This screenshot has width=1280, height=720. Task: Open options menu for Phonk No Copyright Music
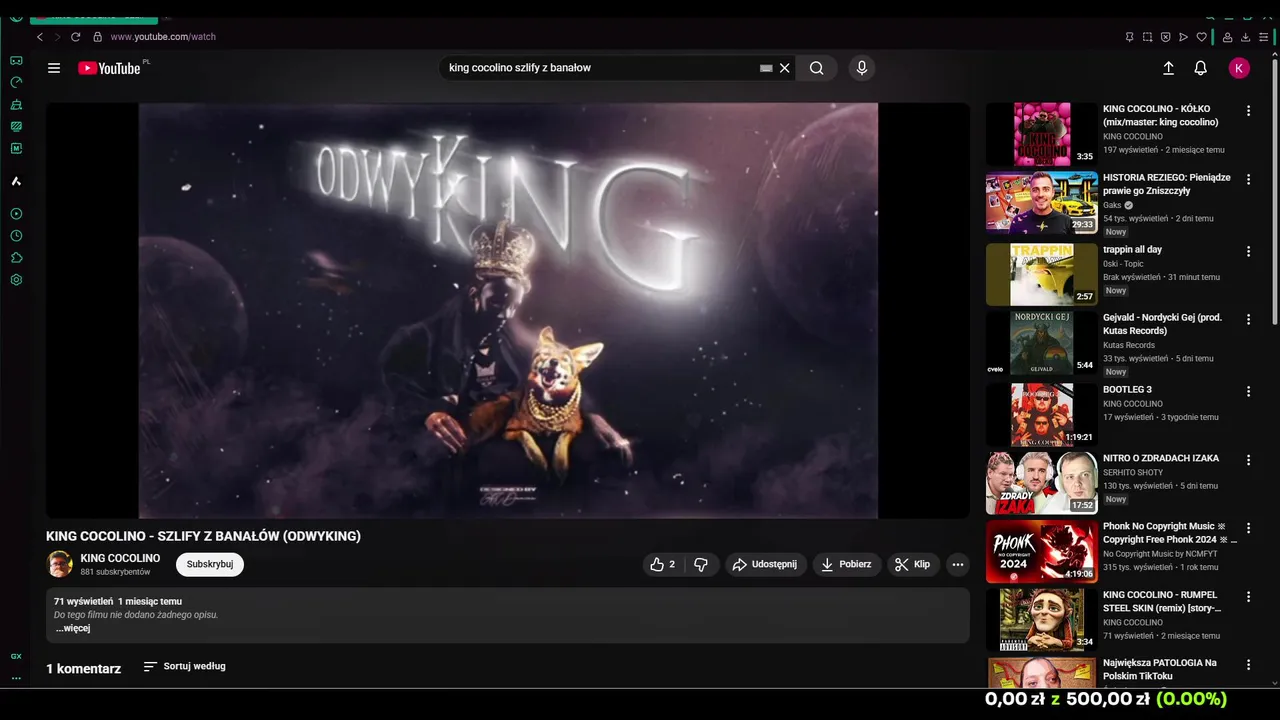(x=1248, y=528)
